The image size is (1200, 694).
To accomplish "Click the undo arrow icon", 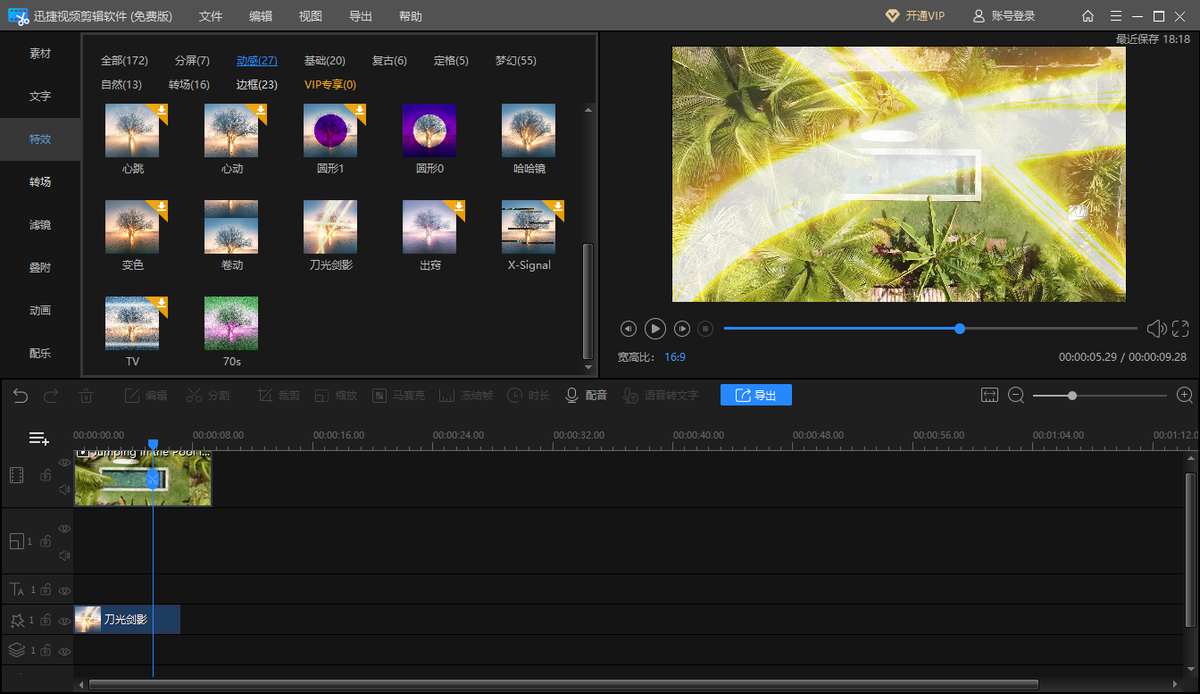I will [20, 396].
